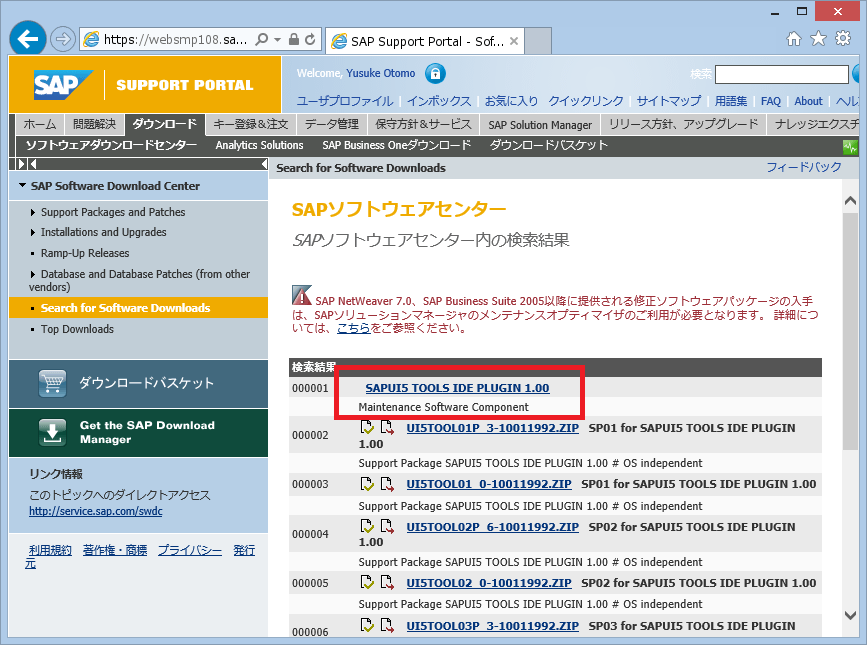
Task: Click the green activity icon on navigation bar
Action: 850,146
